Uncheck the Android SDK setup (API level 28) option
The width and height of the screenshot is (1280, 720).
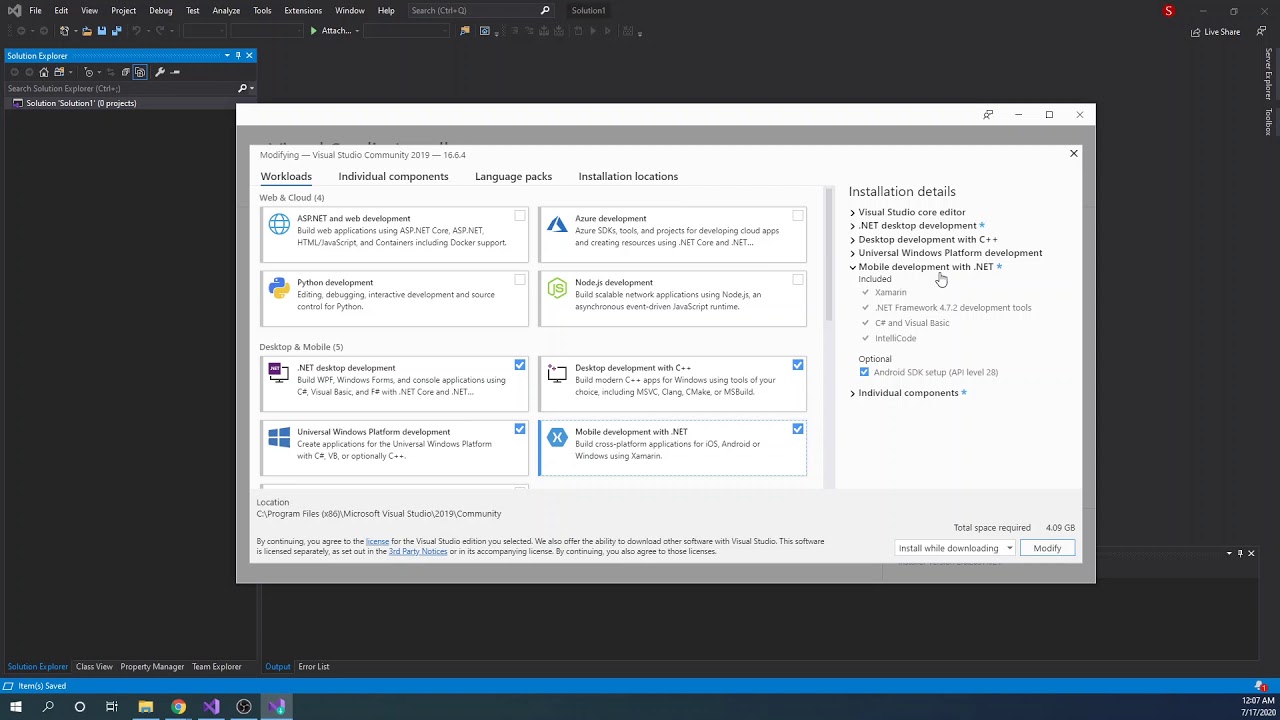[x=864, y=372]
